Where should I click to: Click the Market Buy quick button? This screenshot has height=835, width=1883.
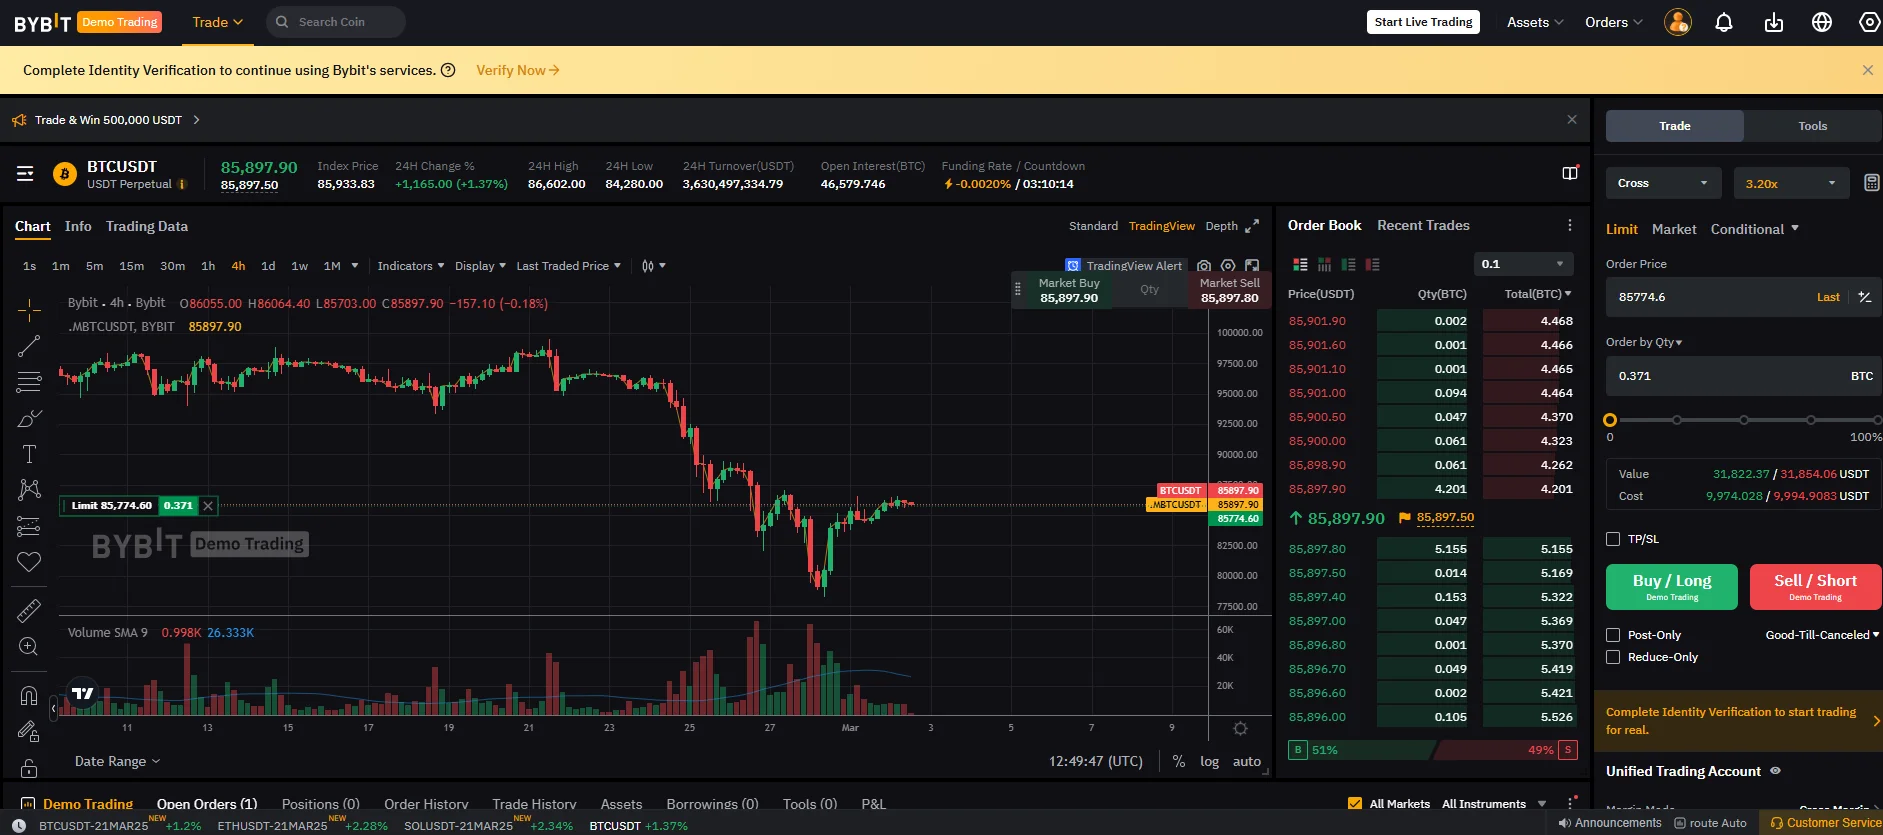click(1068, 290)
